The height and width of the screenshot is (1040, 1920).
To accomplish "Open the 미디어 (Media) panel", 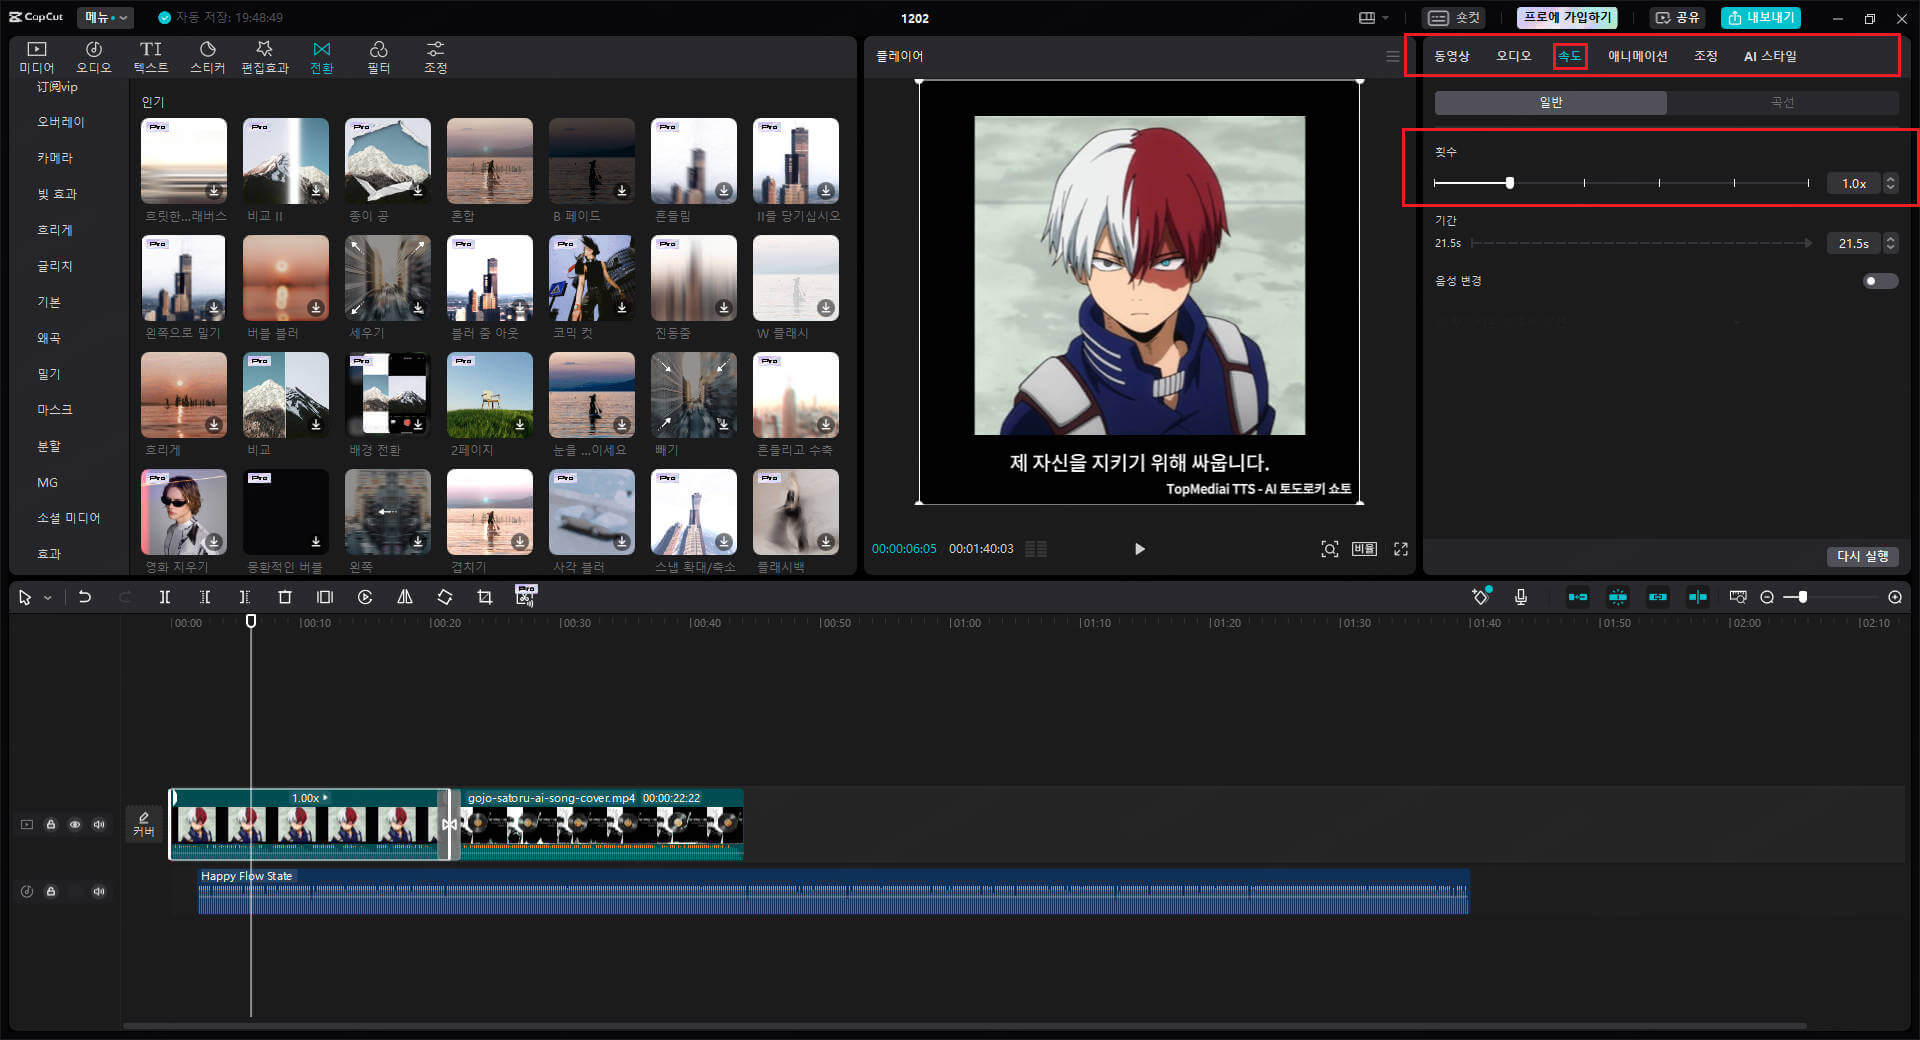I will (x=37, y=57).
